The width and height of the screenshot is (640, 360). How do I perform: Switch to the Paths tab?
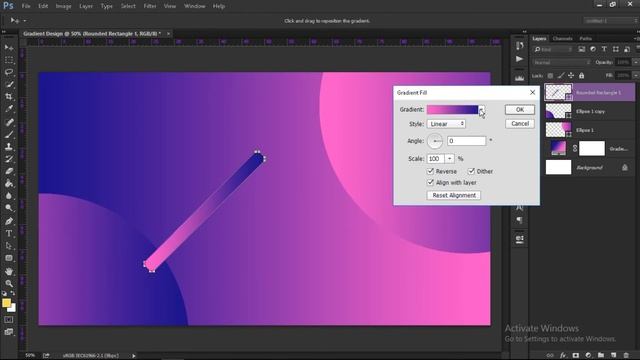[x=586, y=38]
